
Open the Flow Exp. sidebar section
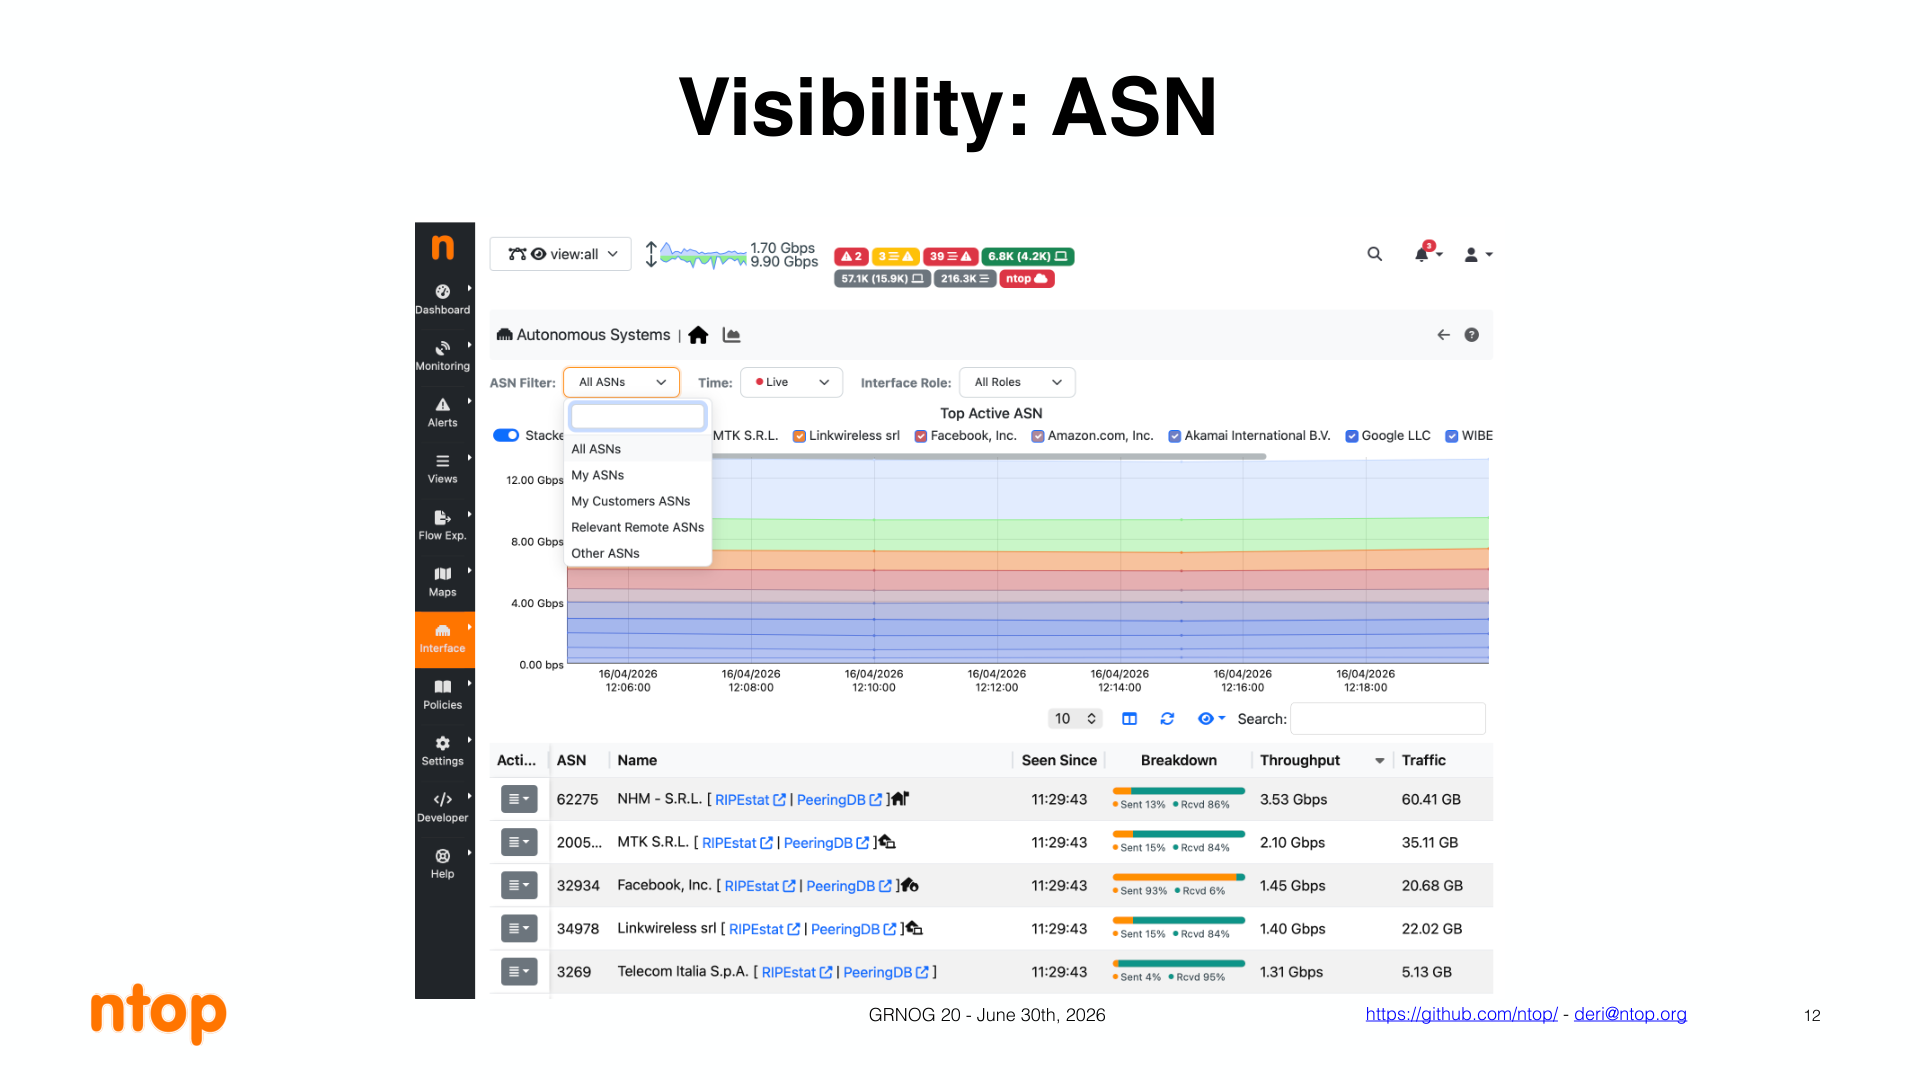click(x=443, y=525)
